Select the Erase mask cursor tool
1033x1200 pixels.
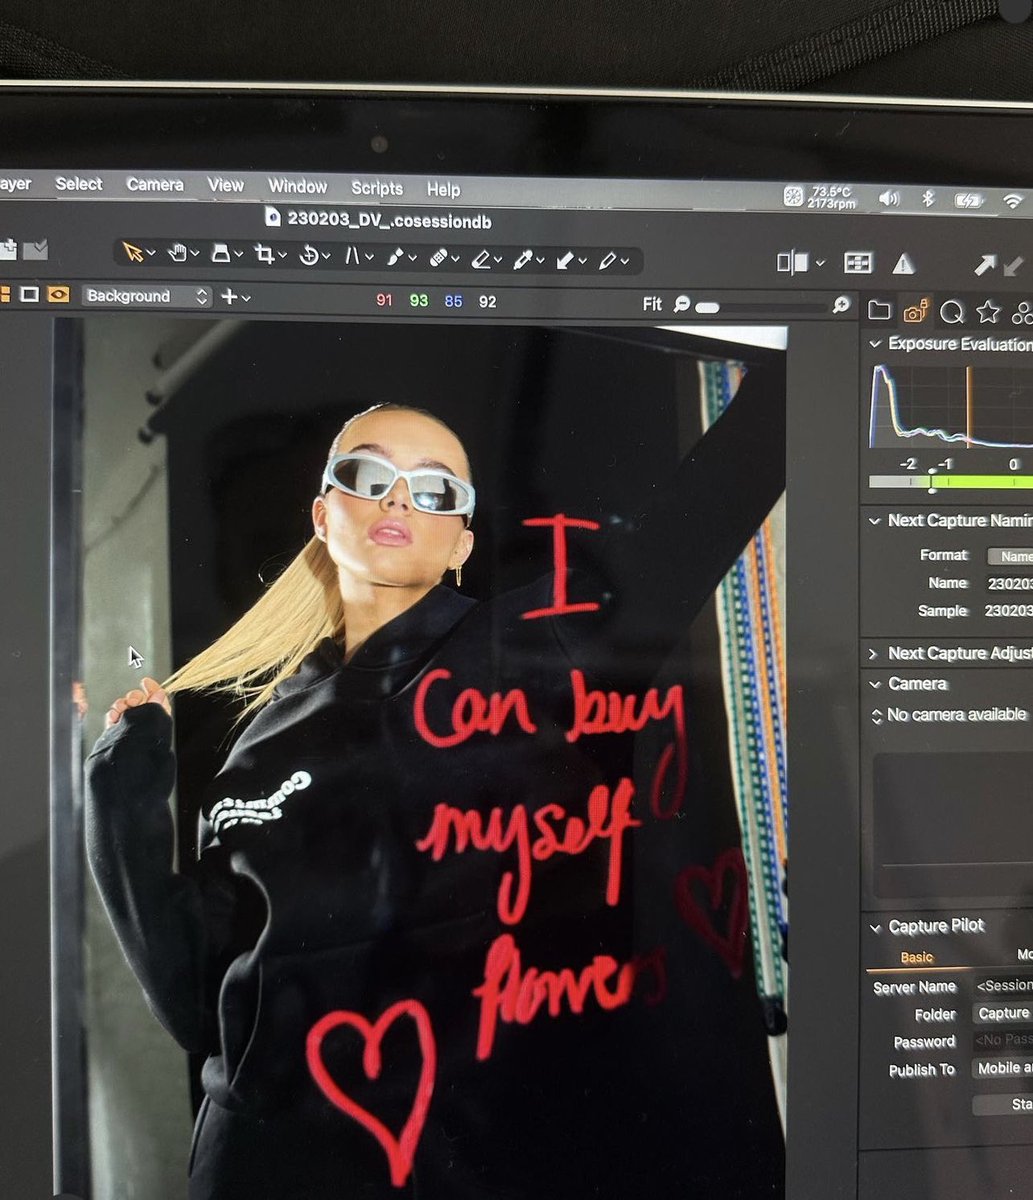click(481, 259)
